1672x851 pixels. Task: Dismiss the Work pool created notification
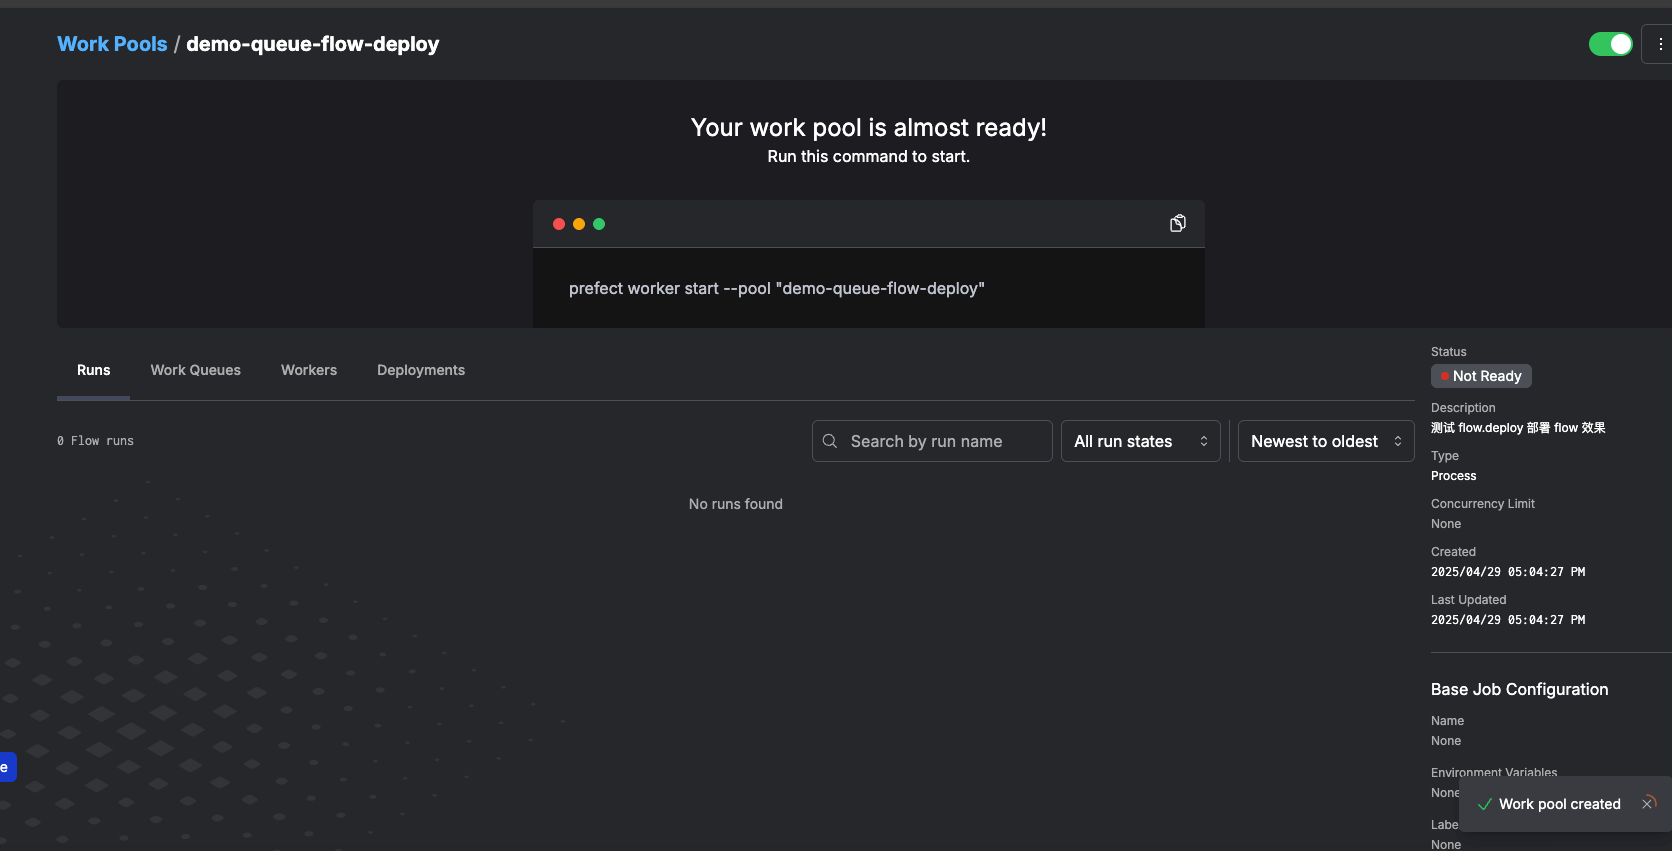pos(1648,803)
